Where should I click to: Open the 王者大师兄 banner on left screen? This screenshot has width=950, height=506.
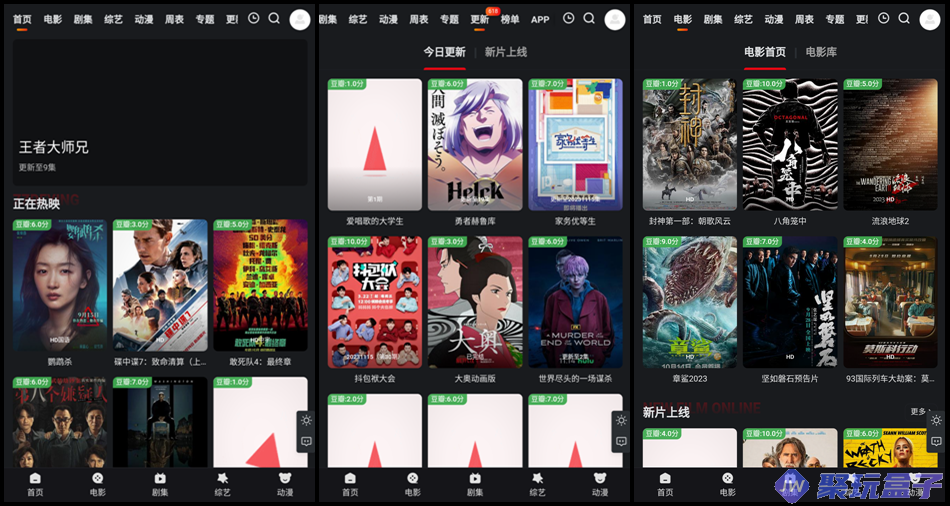tap(160, 112)
